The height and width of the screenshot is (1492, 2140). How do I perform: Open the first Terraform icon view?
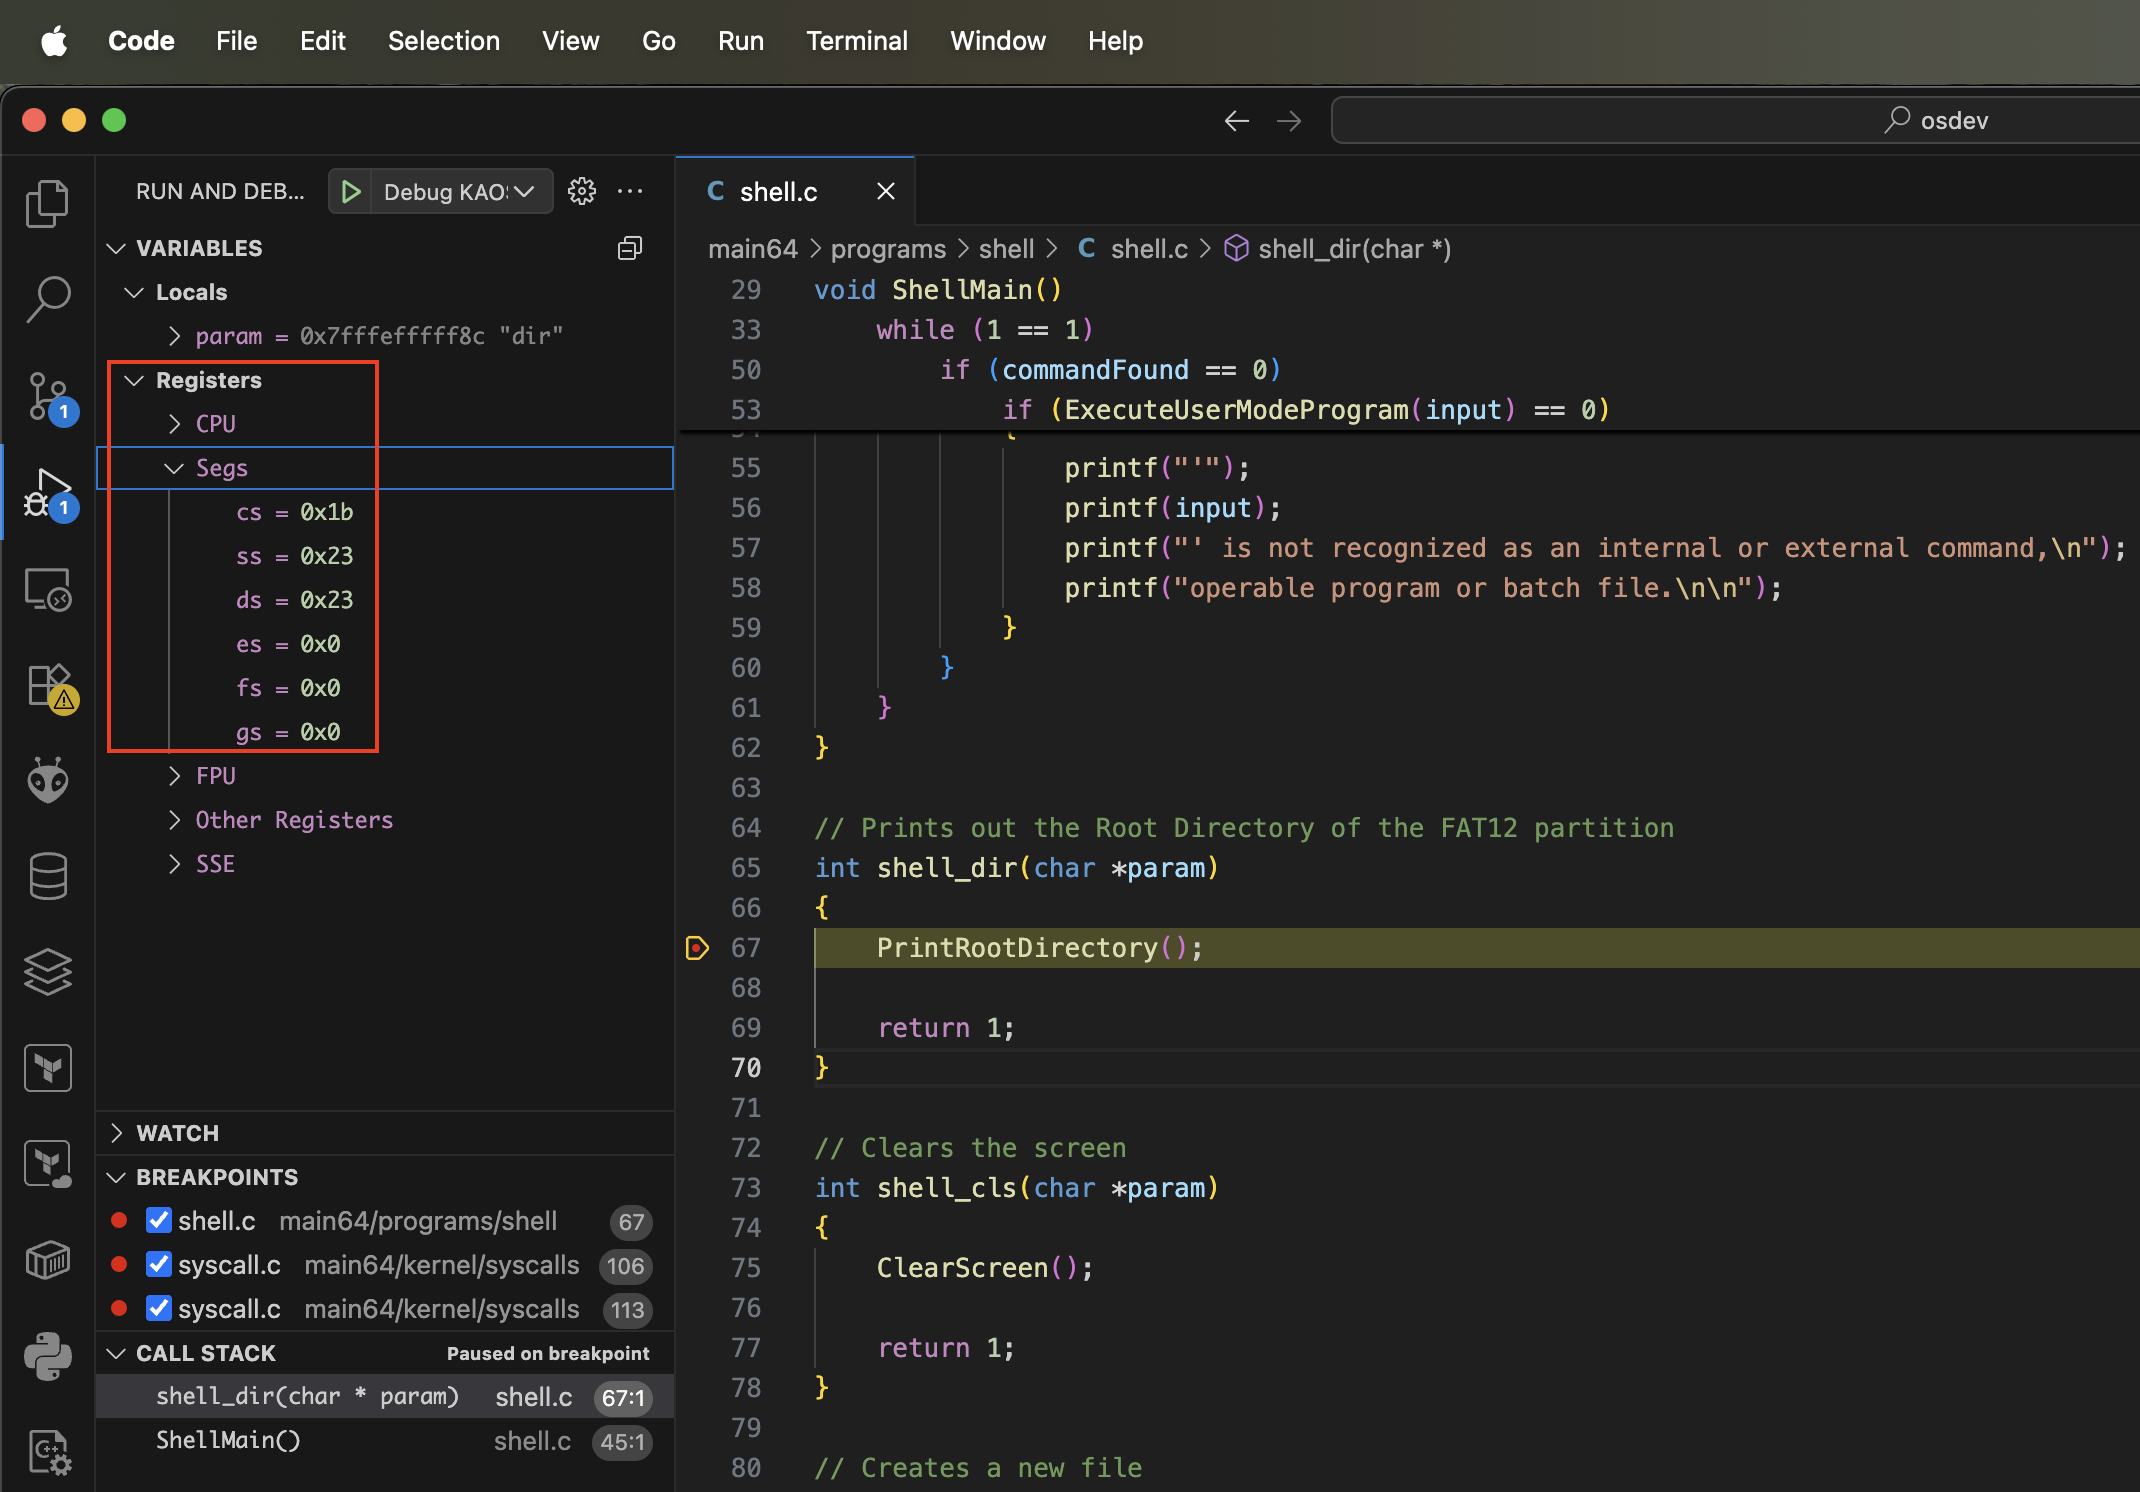click(x=48, y=1067)
